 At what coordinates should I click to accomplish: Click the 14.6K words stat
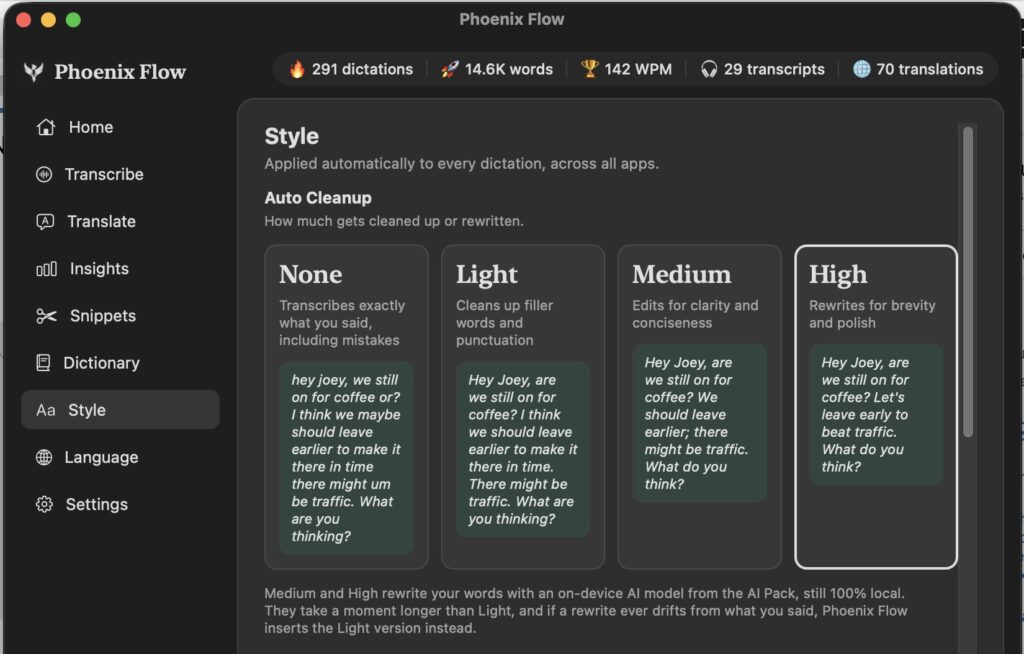(497, 69)
